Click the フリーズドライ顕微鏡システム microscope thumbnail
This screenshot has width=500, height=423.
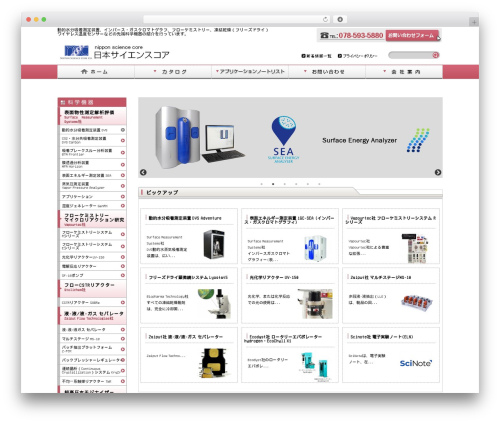coord(213,303)
